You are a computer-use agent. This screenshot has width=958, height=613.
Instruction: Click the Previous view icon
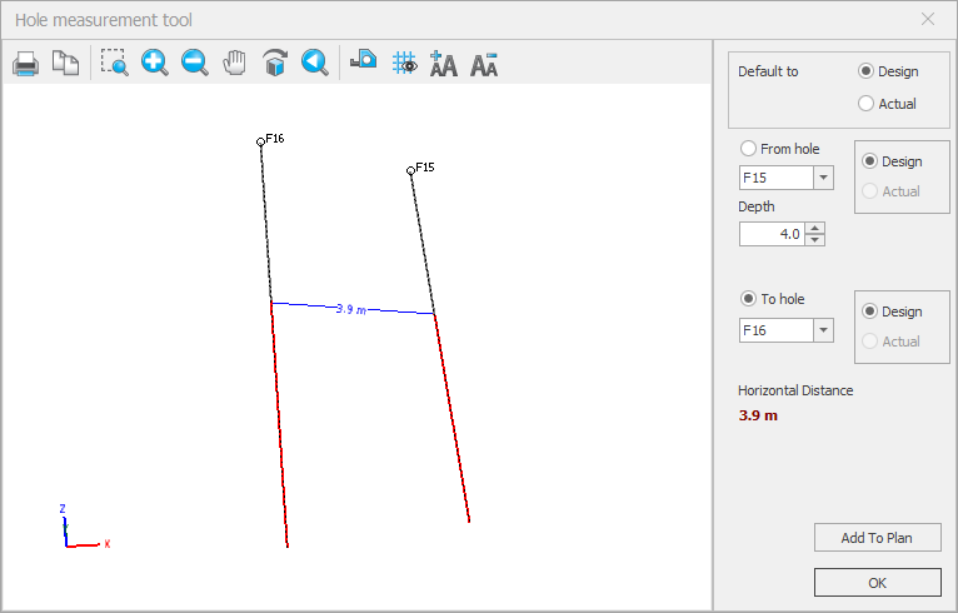pos(315,63)
